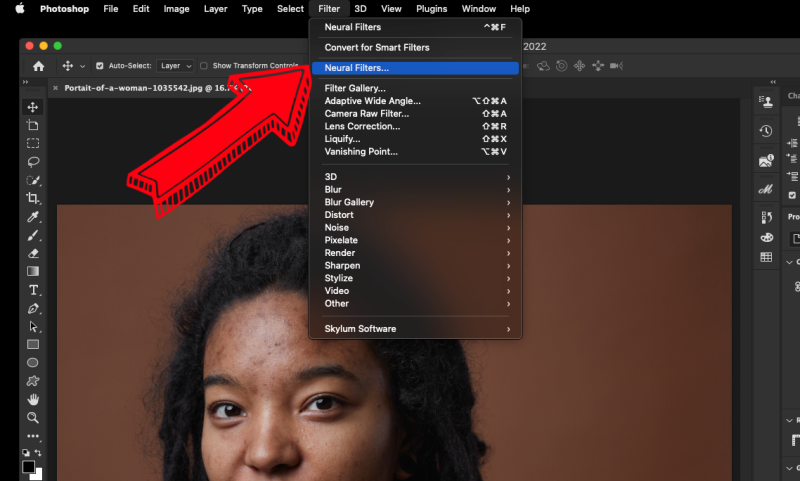
Task: Open the Apple menu
Action: (20, 8)
